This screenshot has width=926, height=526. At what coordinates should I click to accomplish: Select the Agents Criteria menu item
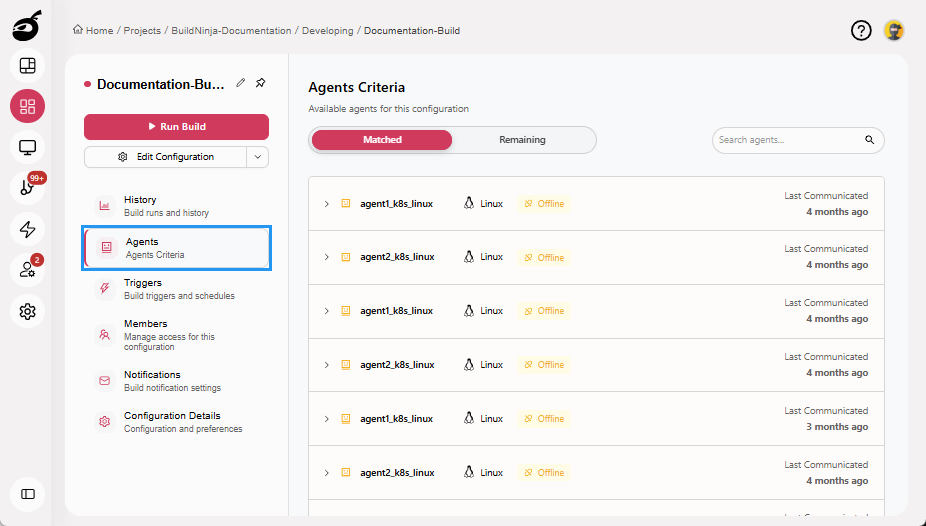coord(177,248)
